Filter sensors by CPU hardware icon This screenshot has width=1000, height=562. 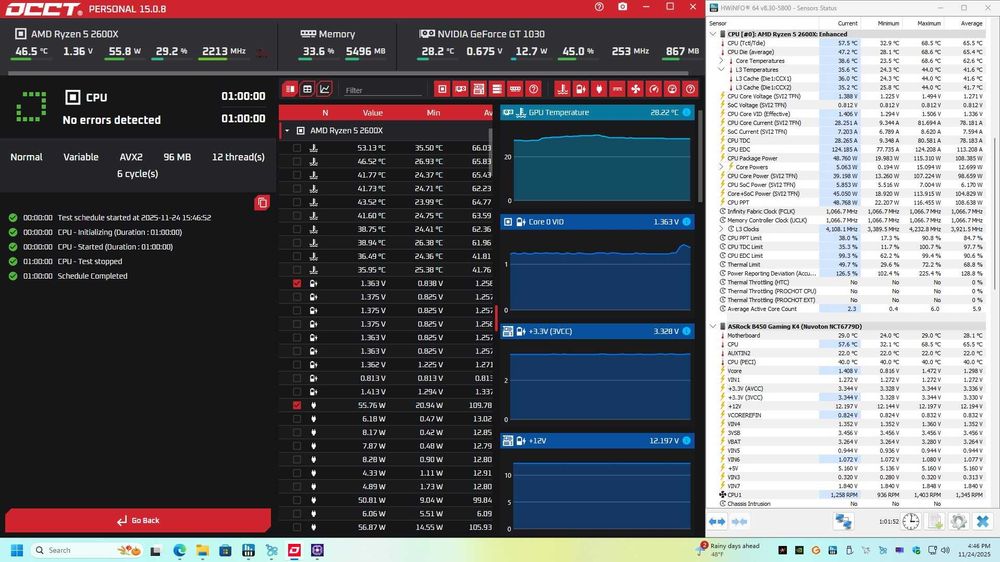pyautogui.click(x=442, y=89)
